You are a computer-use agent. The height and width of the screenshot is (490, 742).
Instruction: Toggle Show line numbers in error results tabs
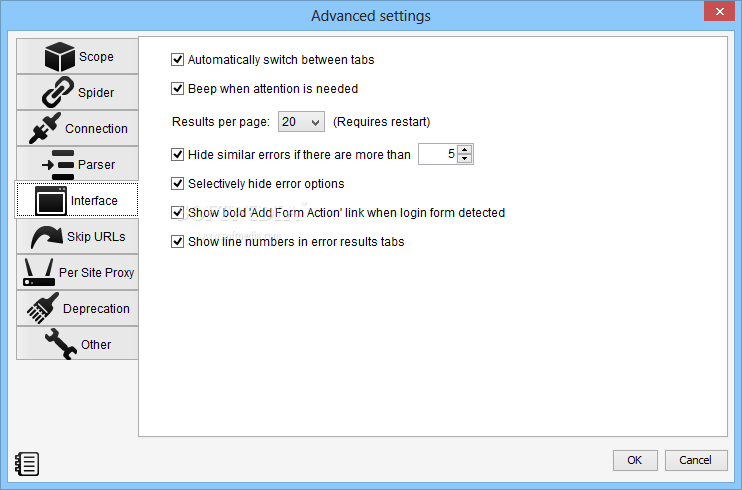tap(177, 241)
